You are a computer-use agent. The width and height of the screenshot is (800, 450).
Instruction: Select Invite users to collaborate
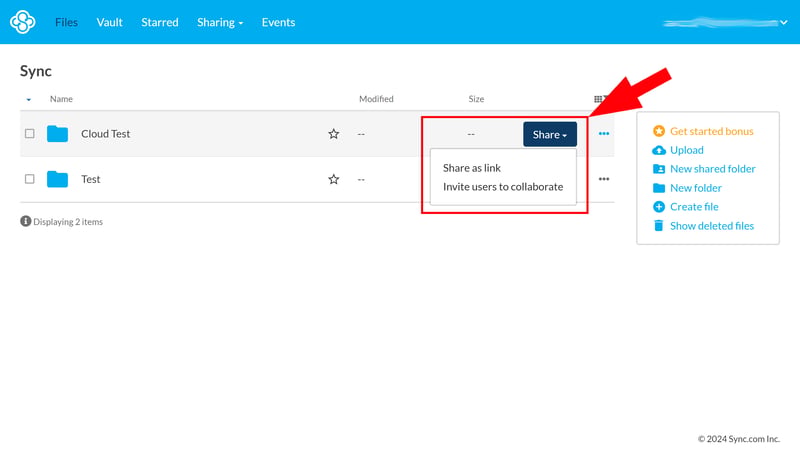point(502,187)
